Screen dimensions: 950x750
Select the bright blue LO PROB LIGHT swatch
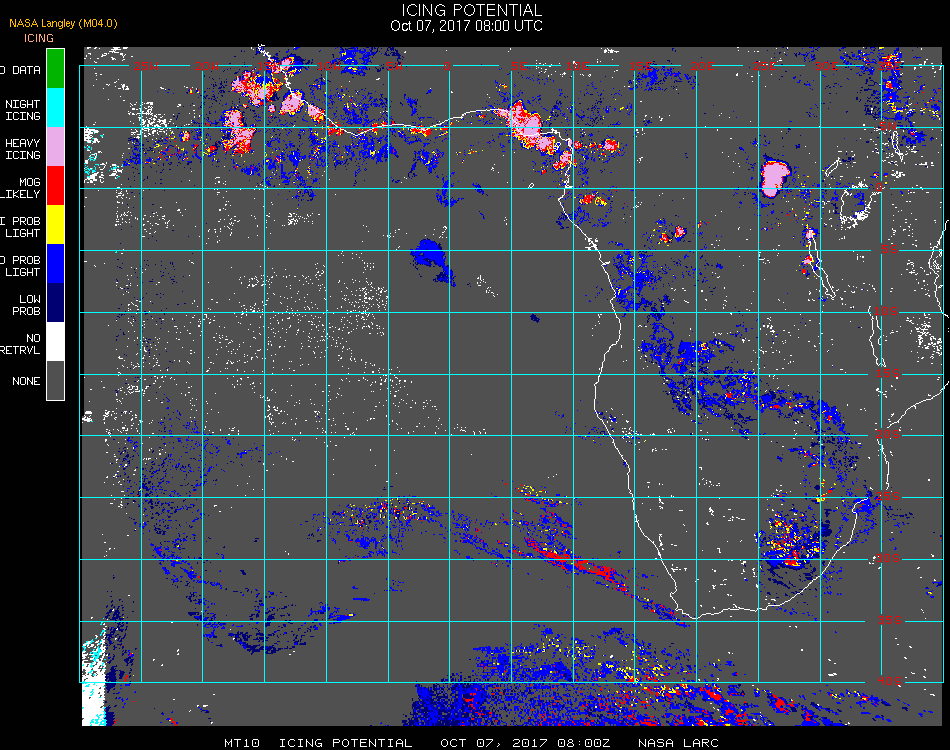[x=56, y=263]
